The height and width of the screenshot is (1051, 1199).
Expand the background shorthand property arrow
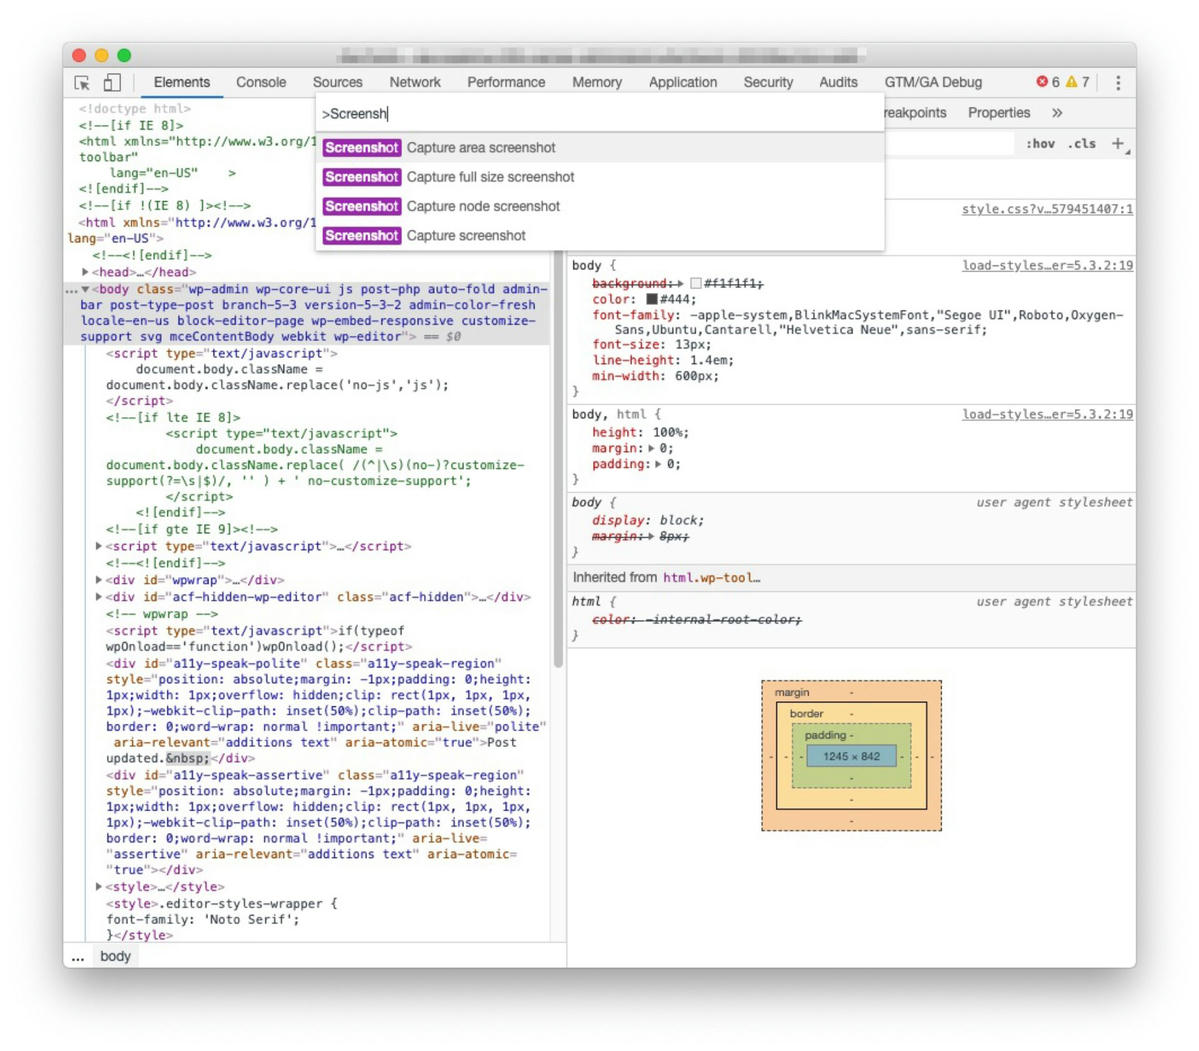(681, 284)
